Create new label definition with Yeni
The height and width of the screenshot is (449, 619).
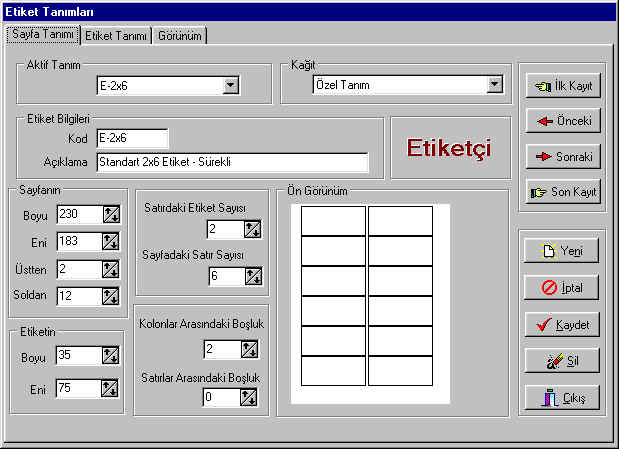pos(563,251)
